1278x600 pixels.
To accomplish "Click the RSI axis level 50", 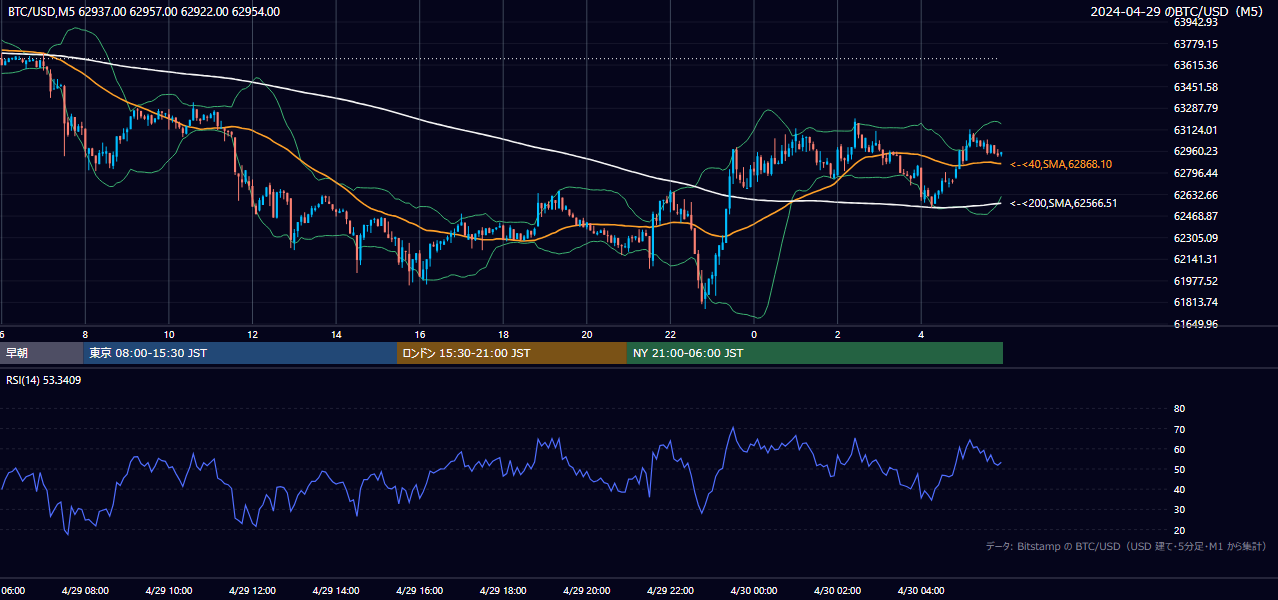I will pyautogui.click(x=1179, y=469).
